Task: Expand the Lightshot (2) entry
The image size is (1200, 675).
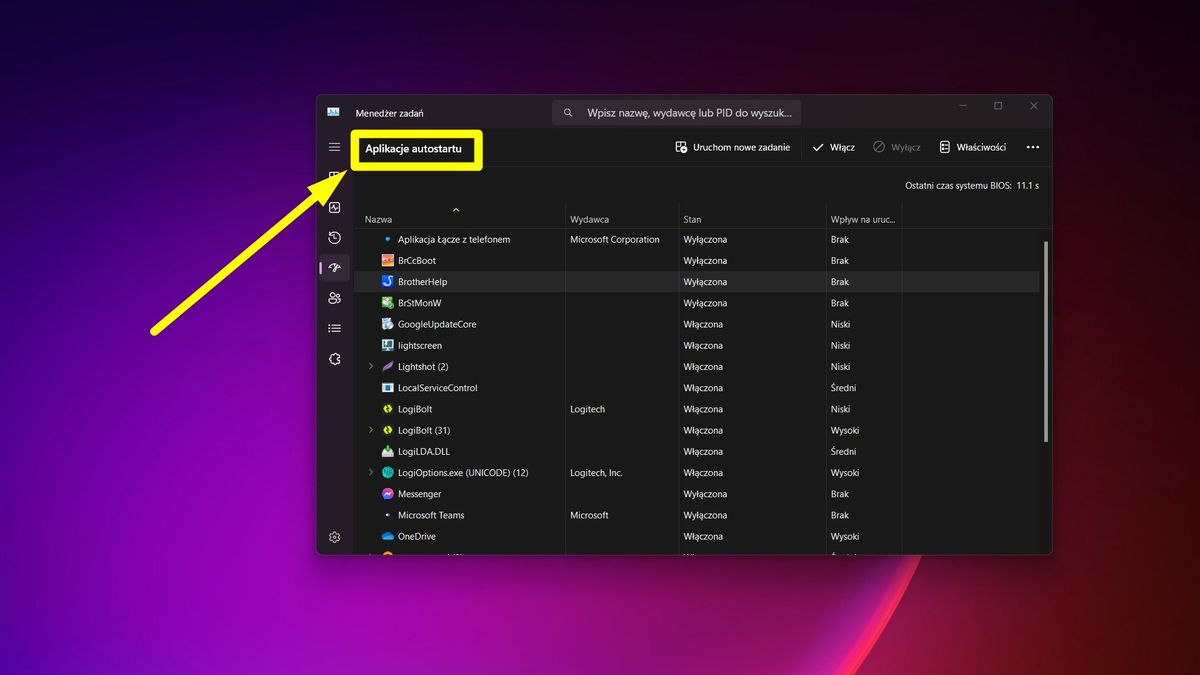Action: point(371,366)
